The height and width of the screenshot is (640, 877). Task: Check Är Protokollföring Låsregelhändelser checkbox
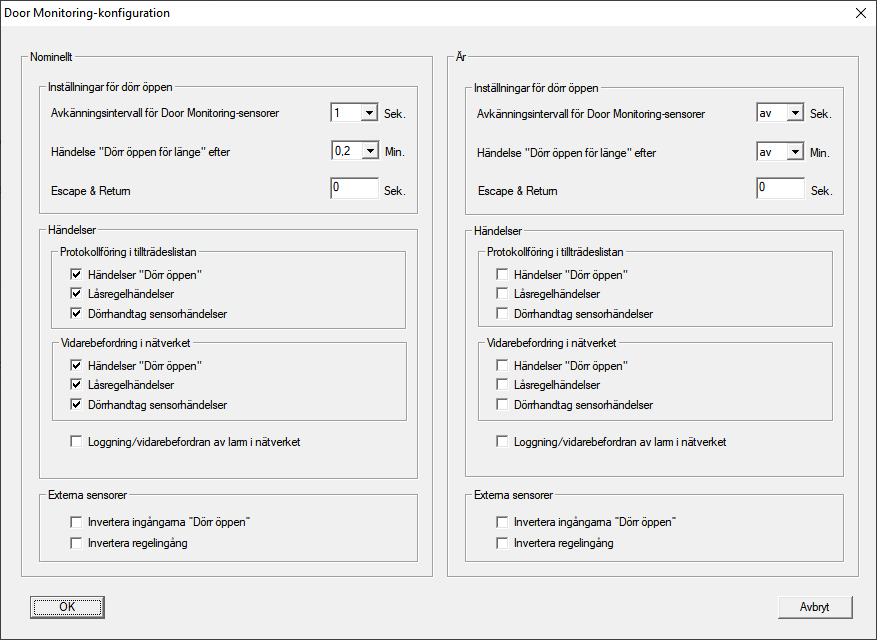(x=503, y=294)
